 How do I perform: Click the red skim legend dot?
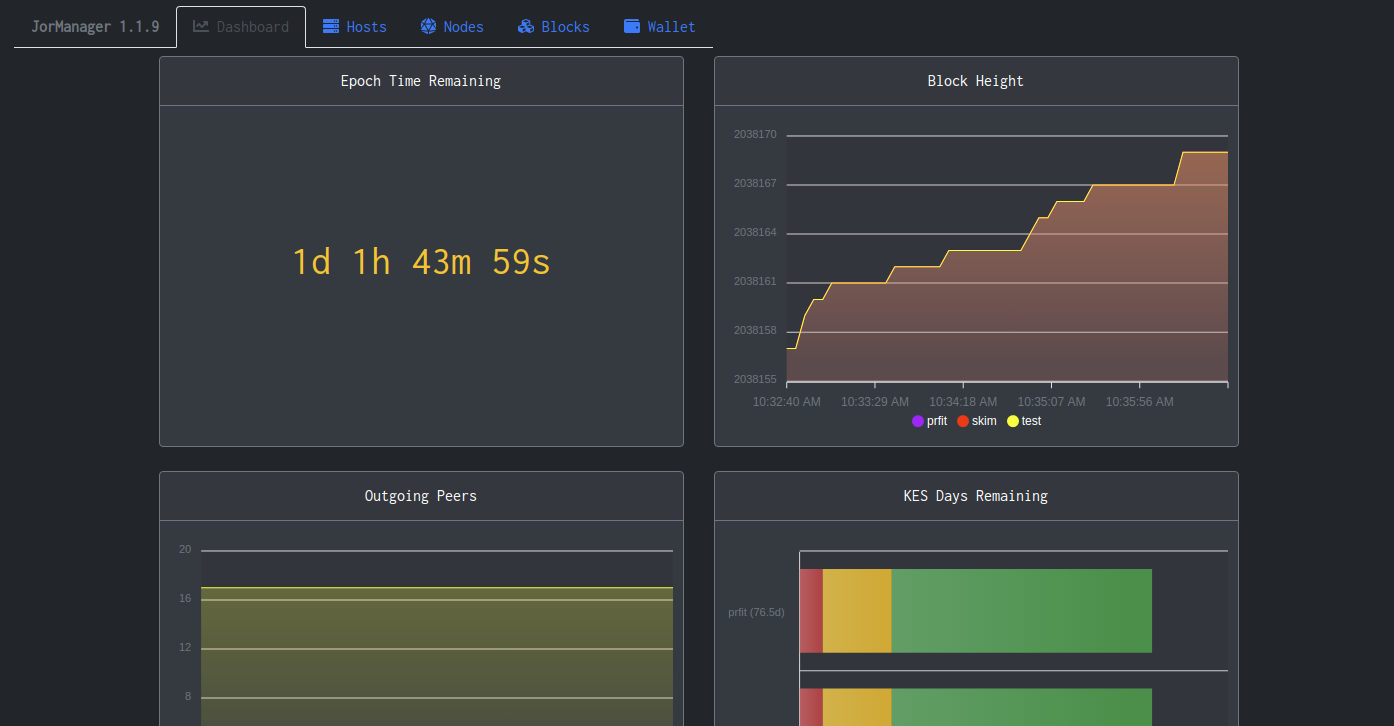963,421
